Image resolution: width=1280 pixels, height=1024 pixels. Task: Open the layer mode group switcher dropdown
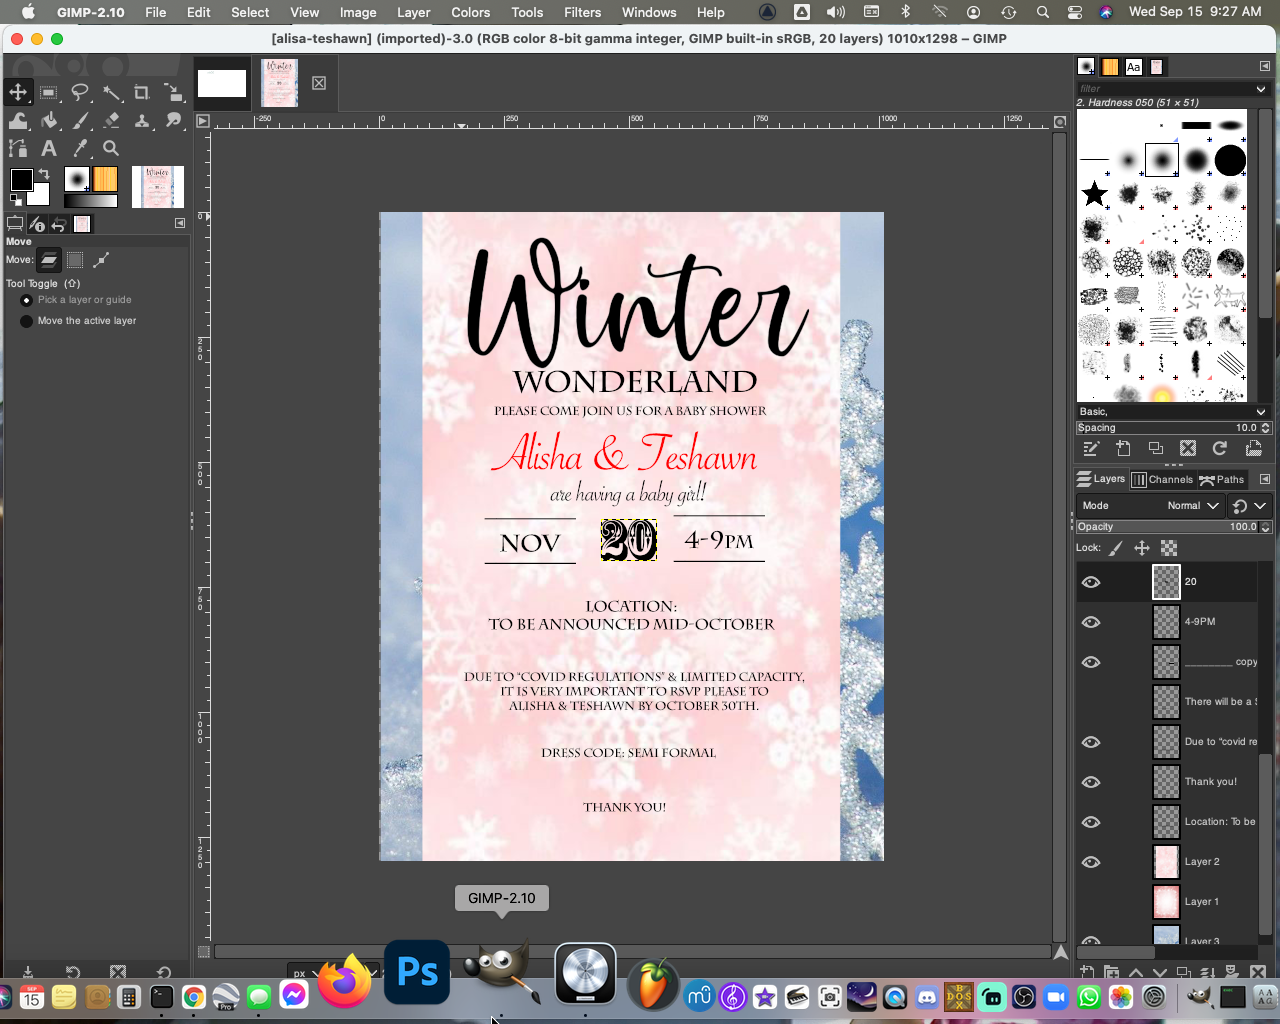coord(1250,506)
